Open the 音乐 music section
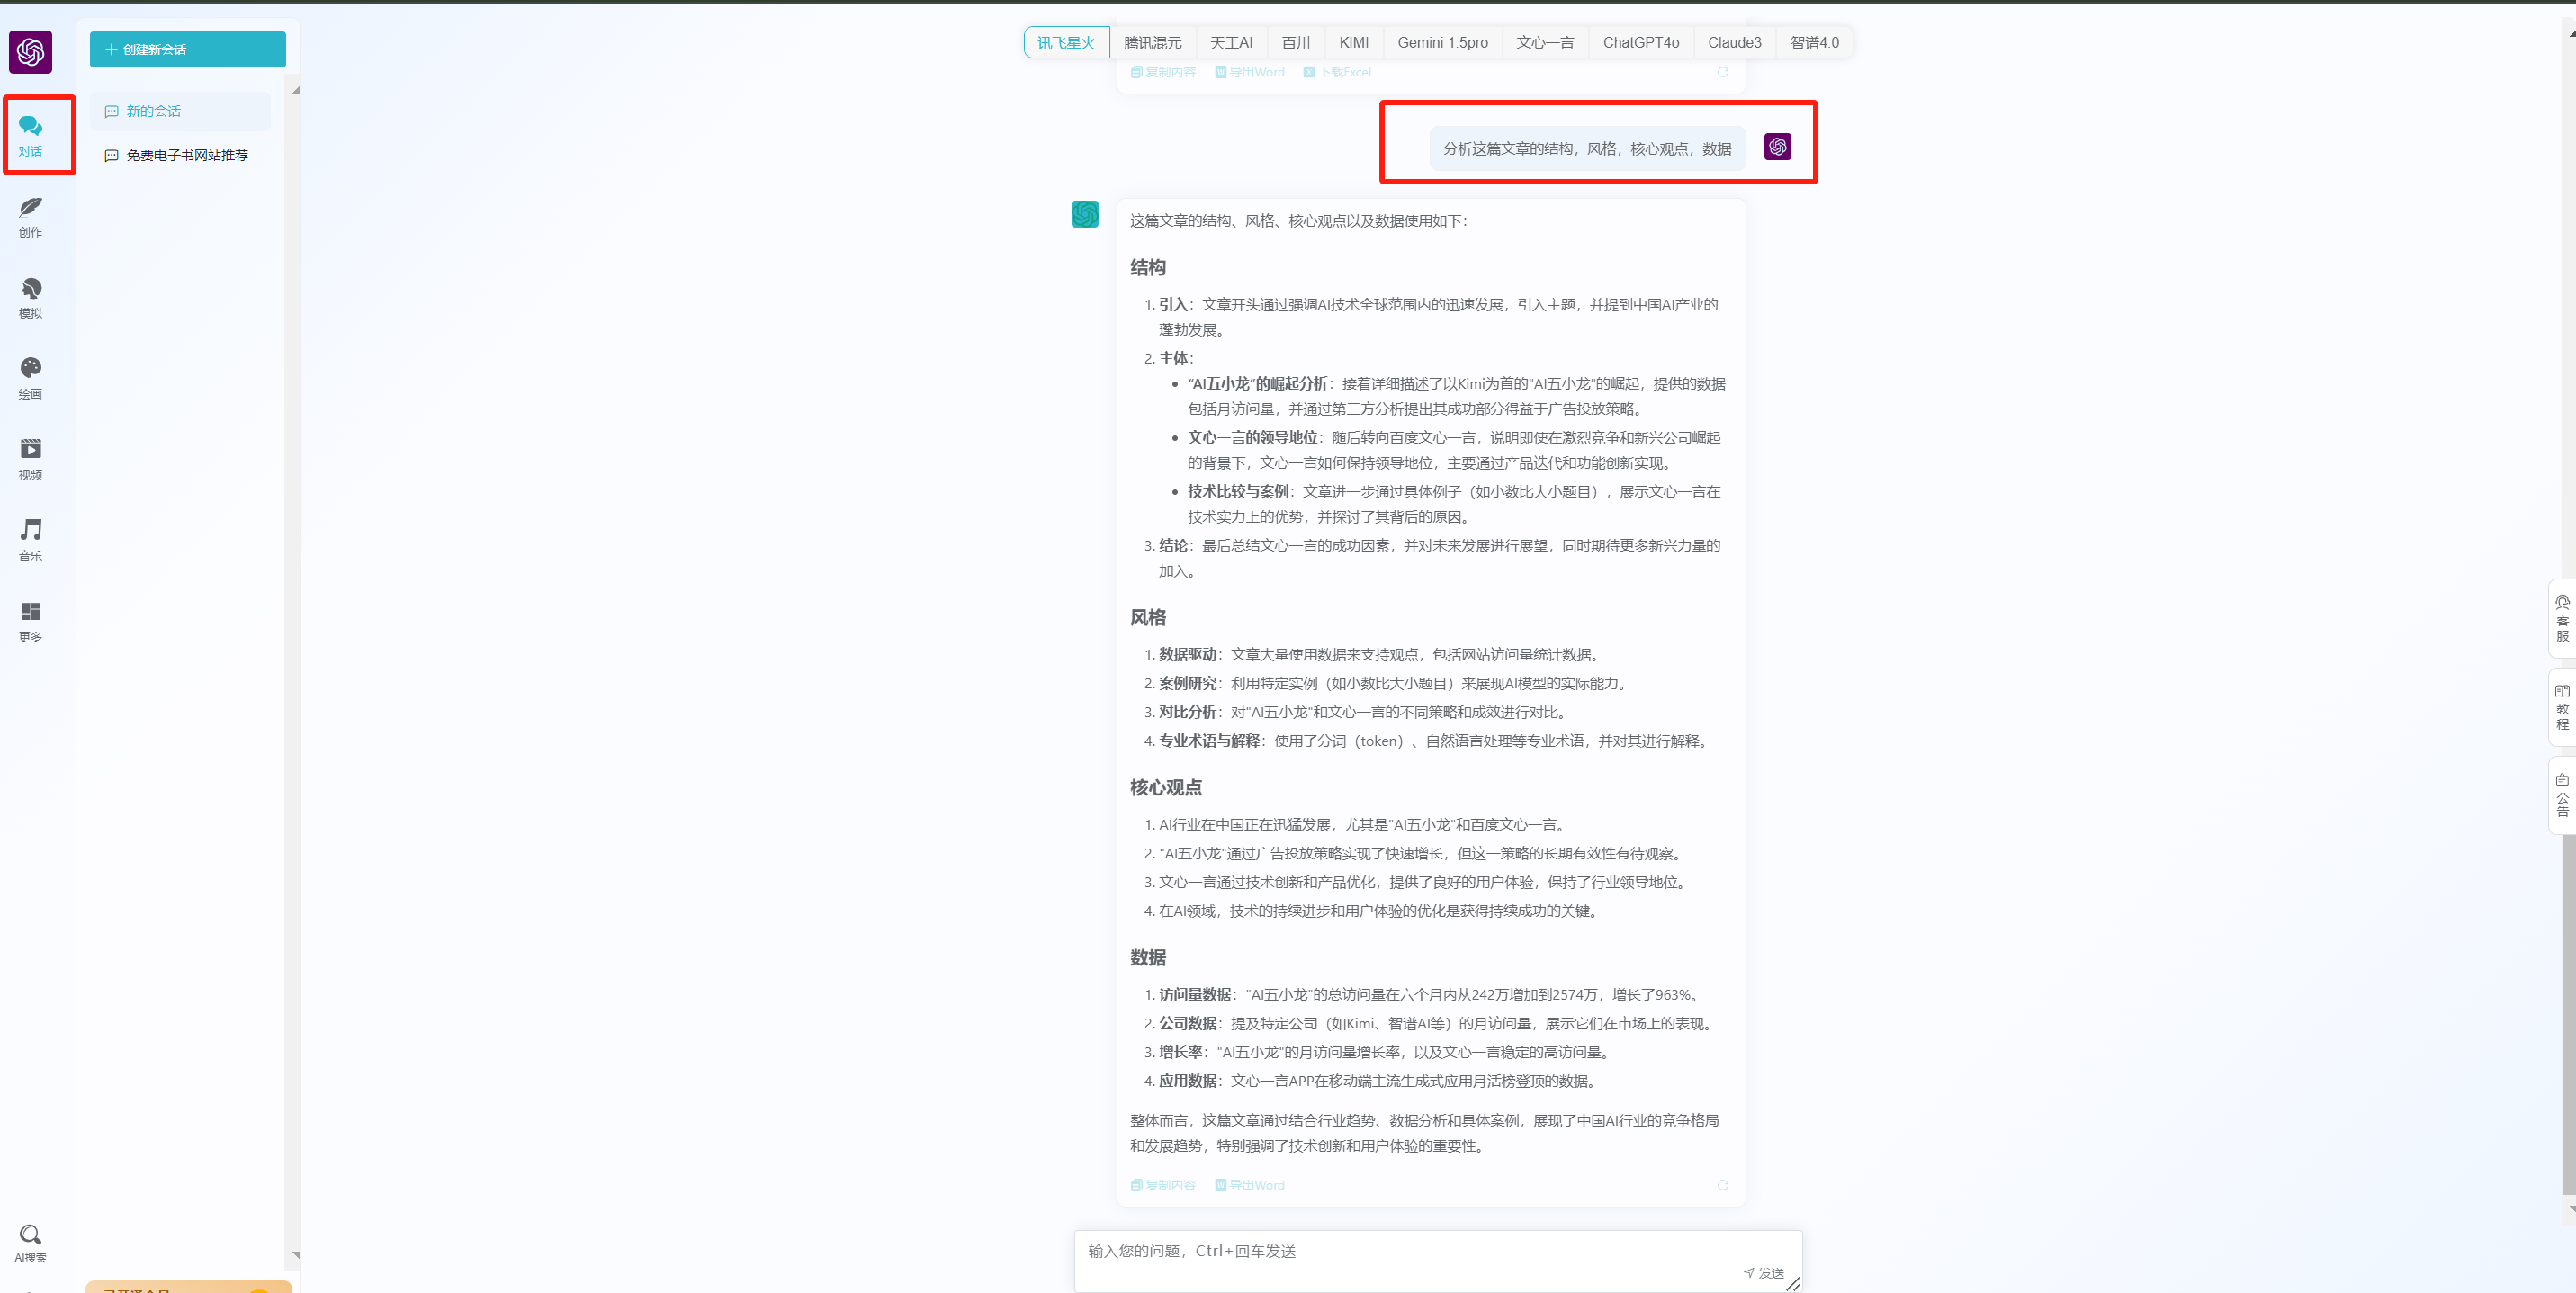This screenshot has width=2576, height=1293. coord(30,540)
